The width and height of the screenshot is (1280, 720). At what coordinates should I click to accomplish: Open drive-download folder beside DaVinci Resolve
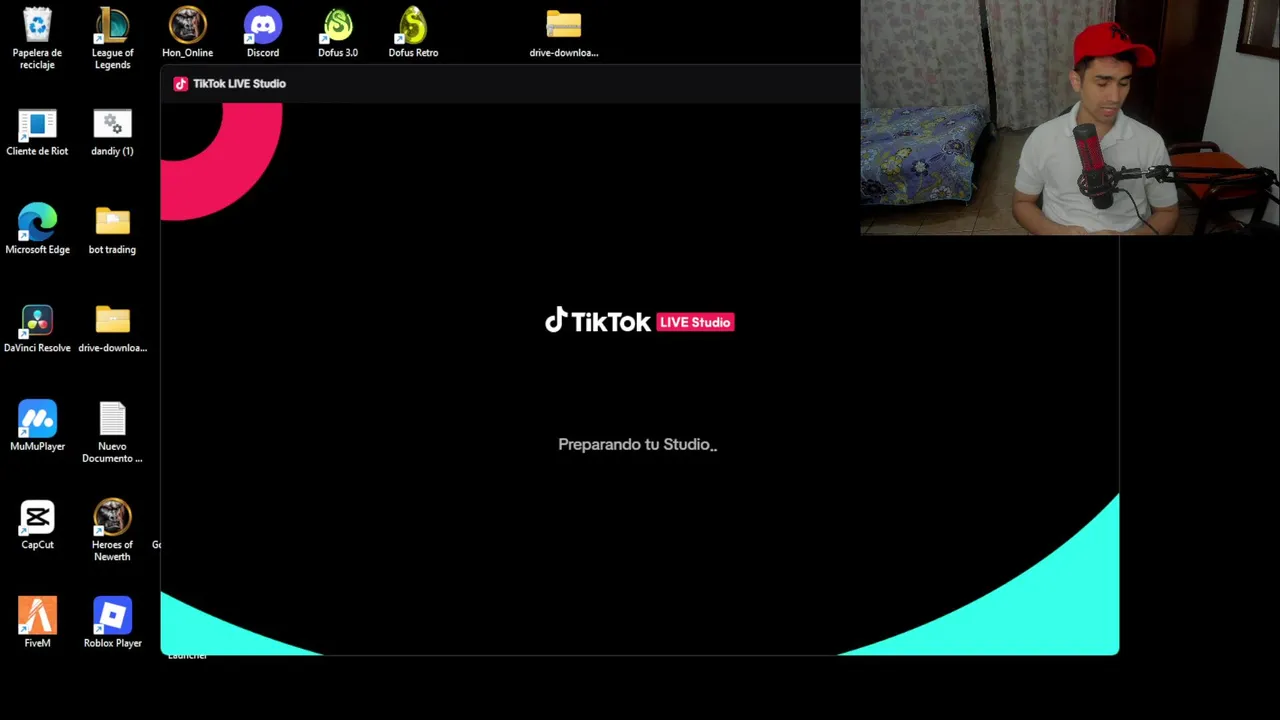click(x=112, y=329)
